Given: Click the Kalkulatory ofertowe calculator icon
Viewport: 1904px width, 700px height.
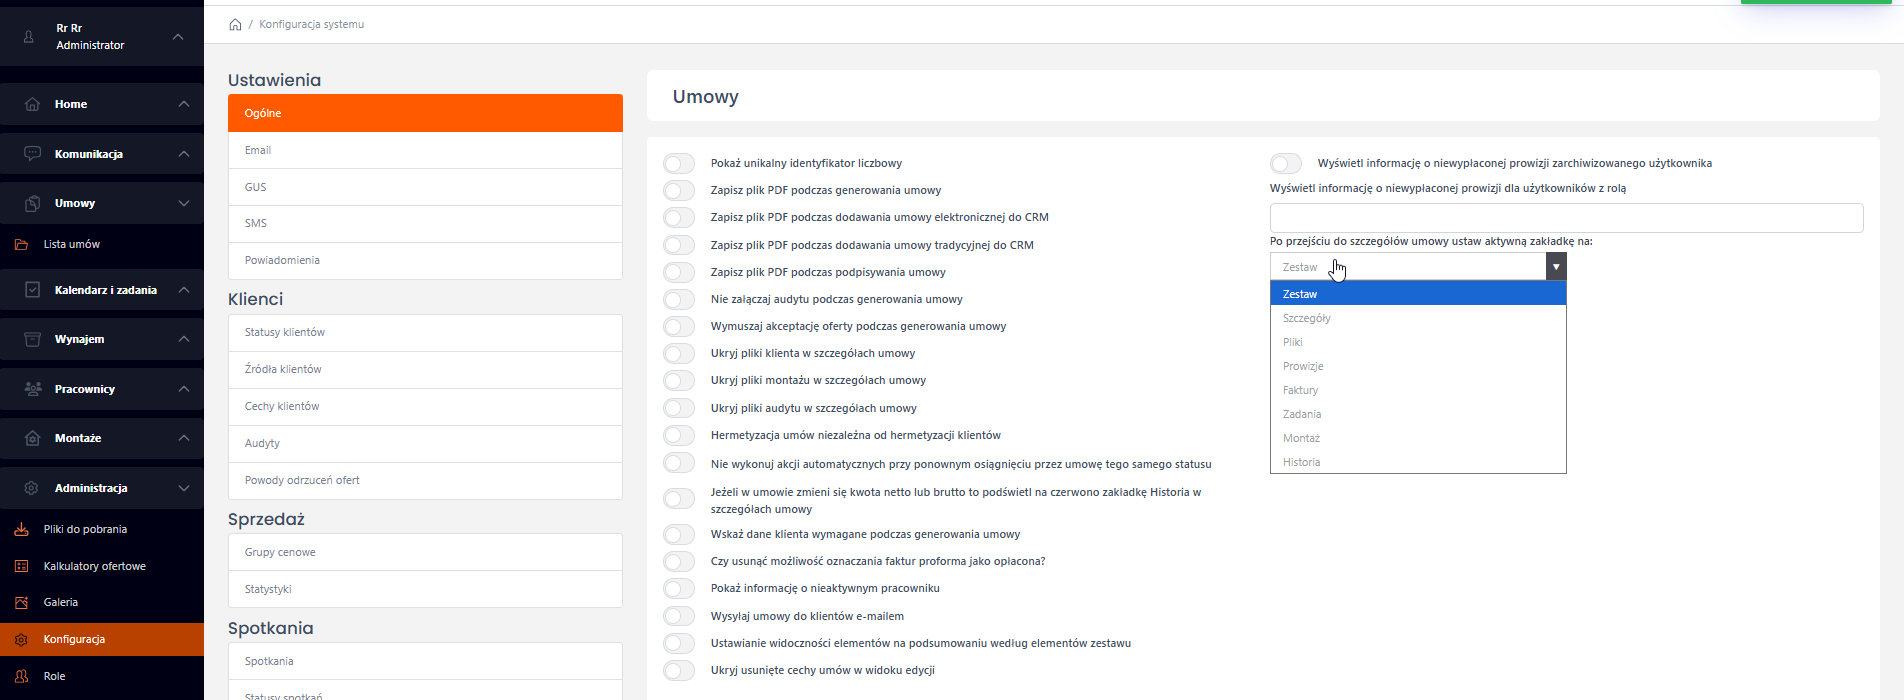Looking at the screenshot, I should pyautogui.click(x=21, y=566).
